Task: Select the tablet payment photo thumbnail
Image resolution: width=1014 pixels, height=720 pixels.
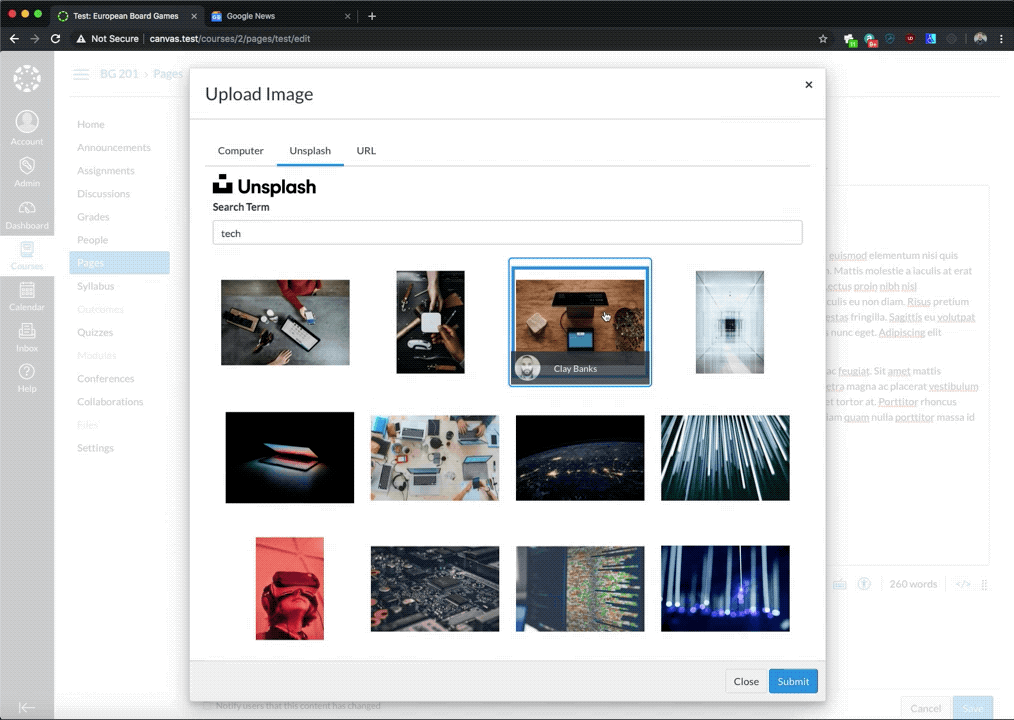Action: (x=285, y=322)
